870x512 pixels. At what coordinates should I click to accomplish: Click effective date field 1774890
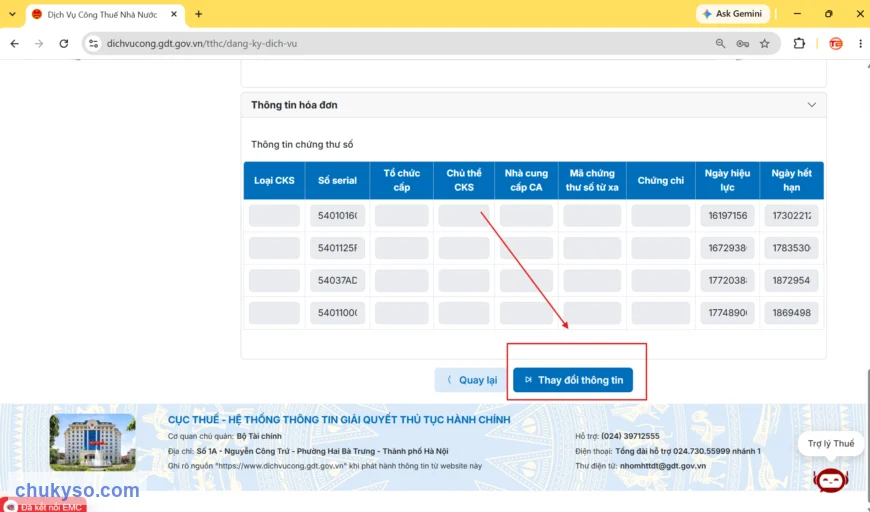point(727,313)
